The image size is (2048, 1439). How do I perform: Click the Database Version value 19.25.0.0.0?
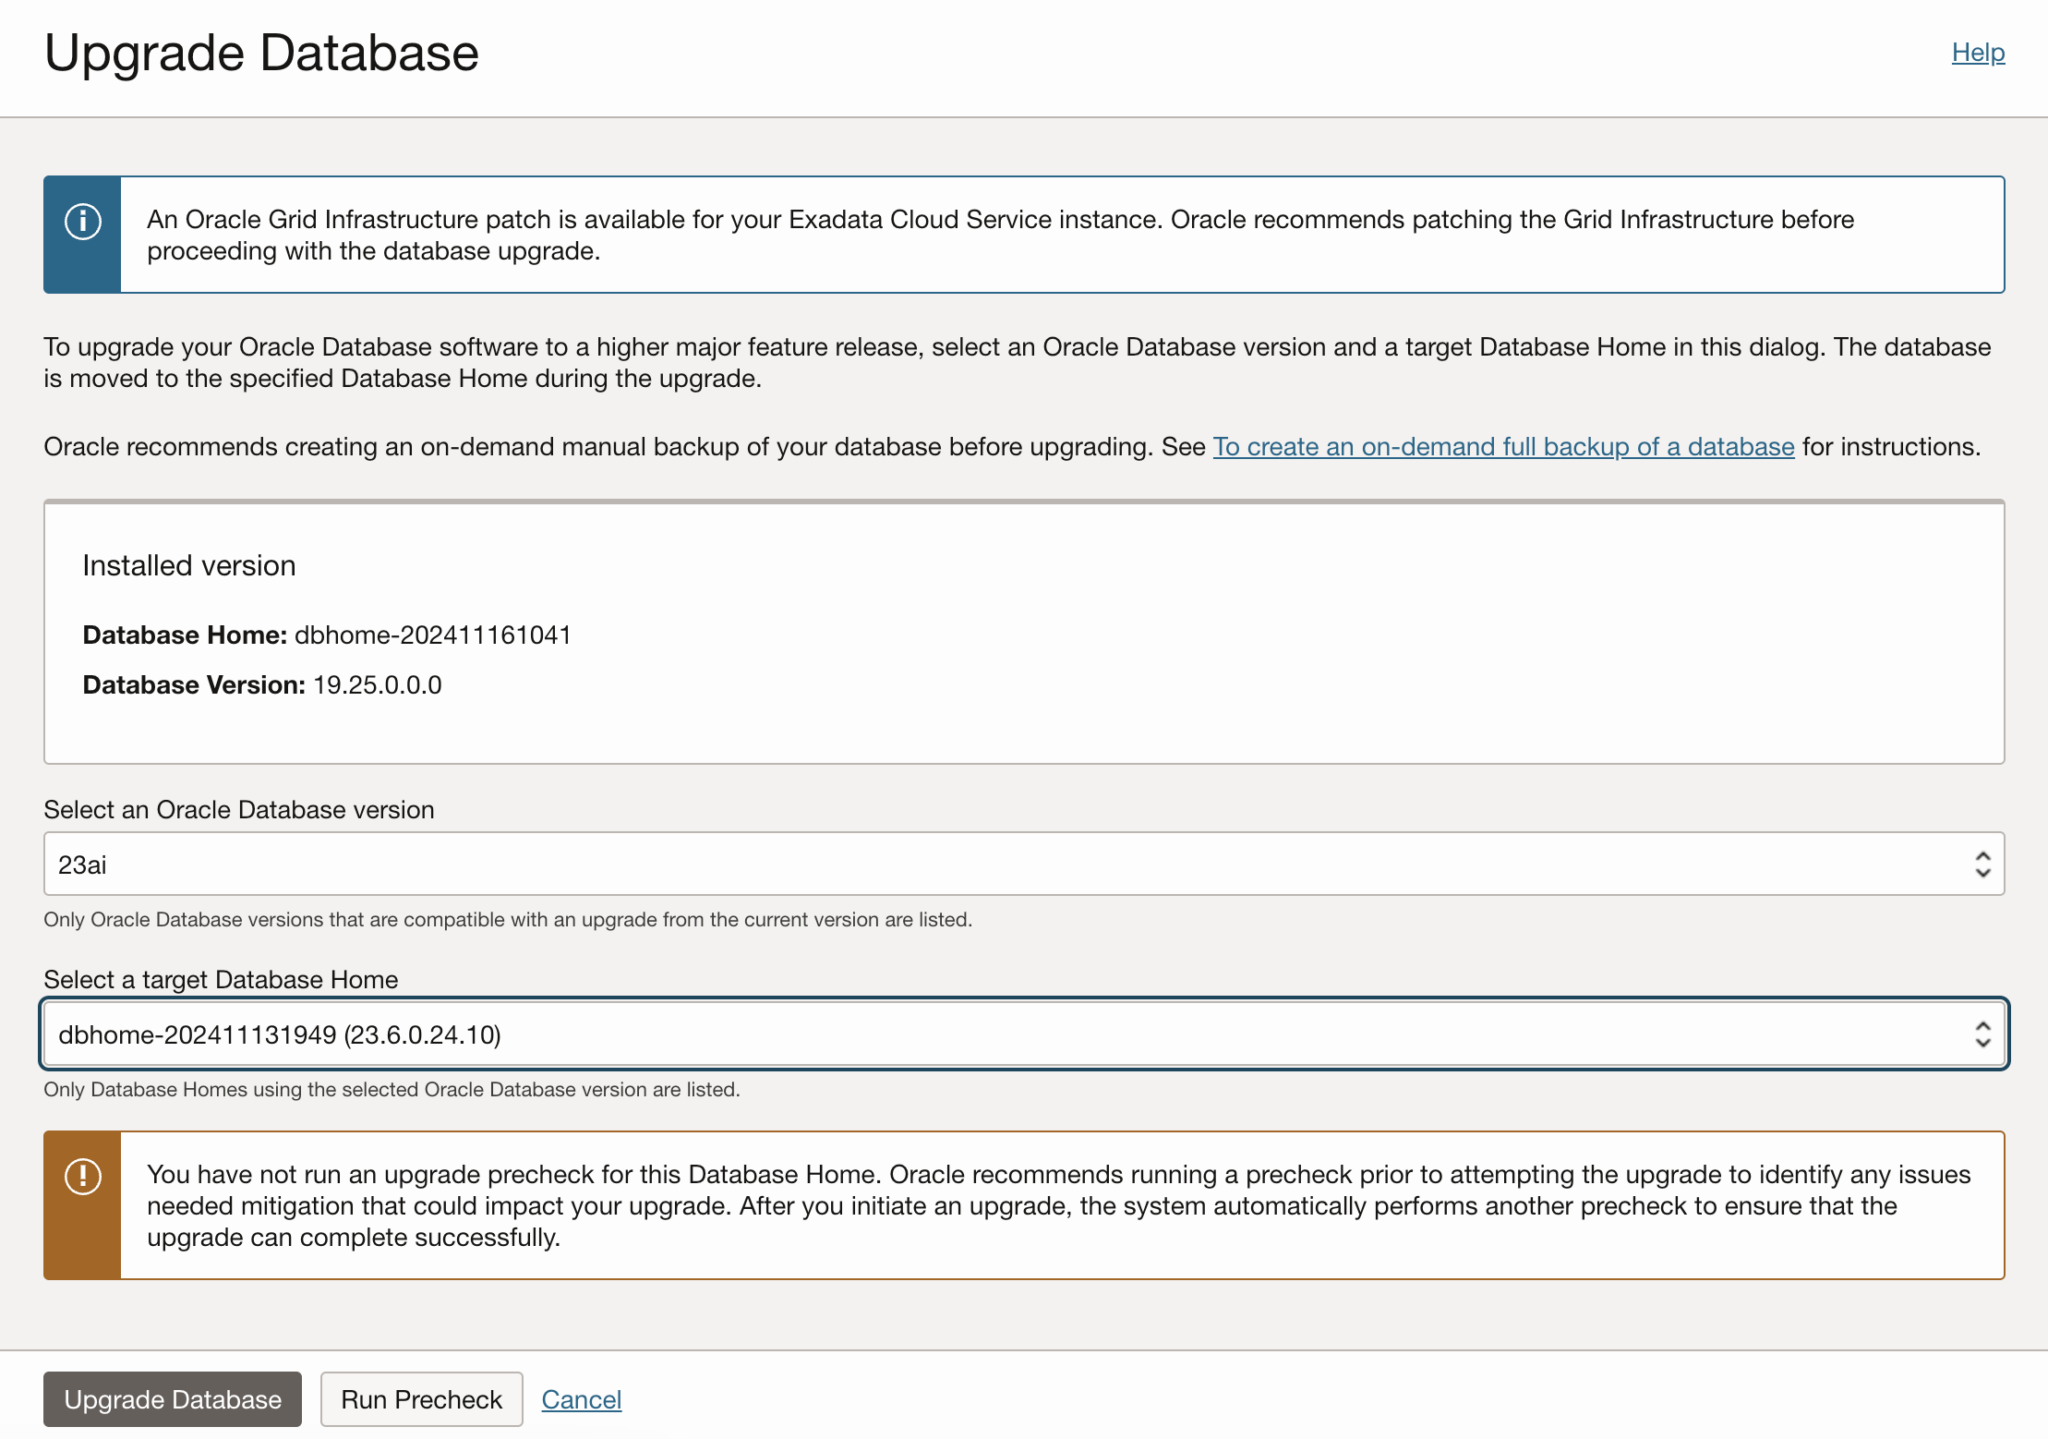pyautogui.click(x=377, y=685)
